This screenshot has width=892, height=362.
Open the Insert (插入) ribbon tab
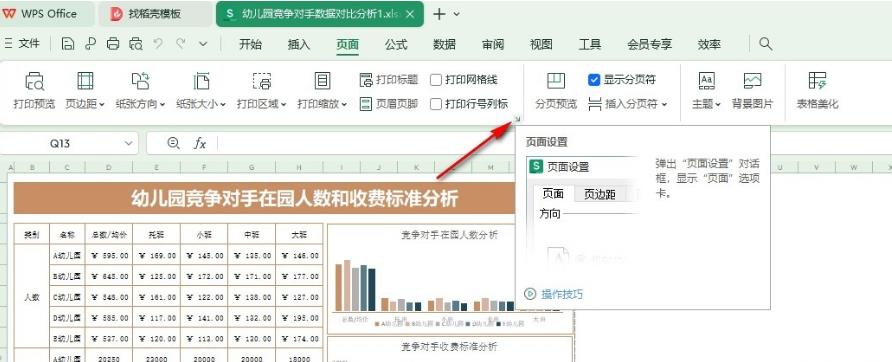point(299,44)
